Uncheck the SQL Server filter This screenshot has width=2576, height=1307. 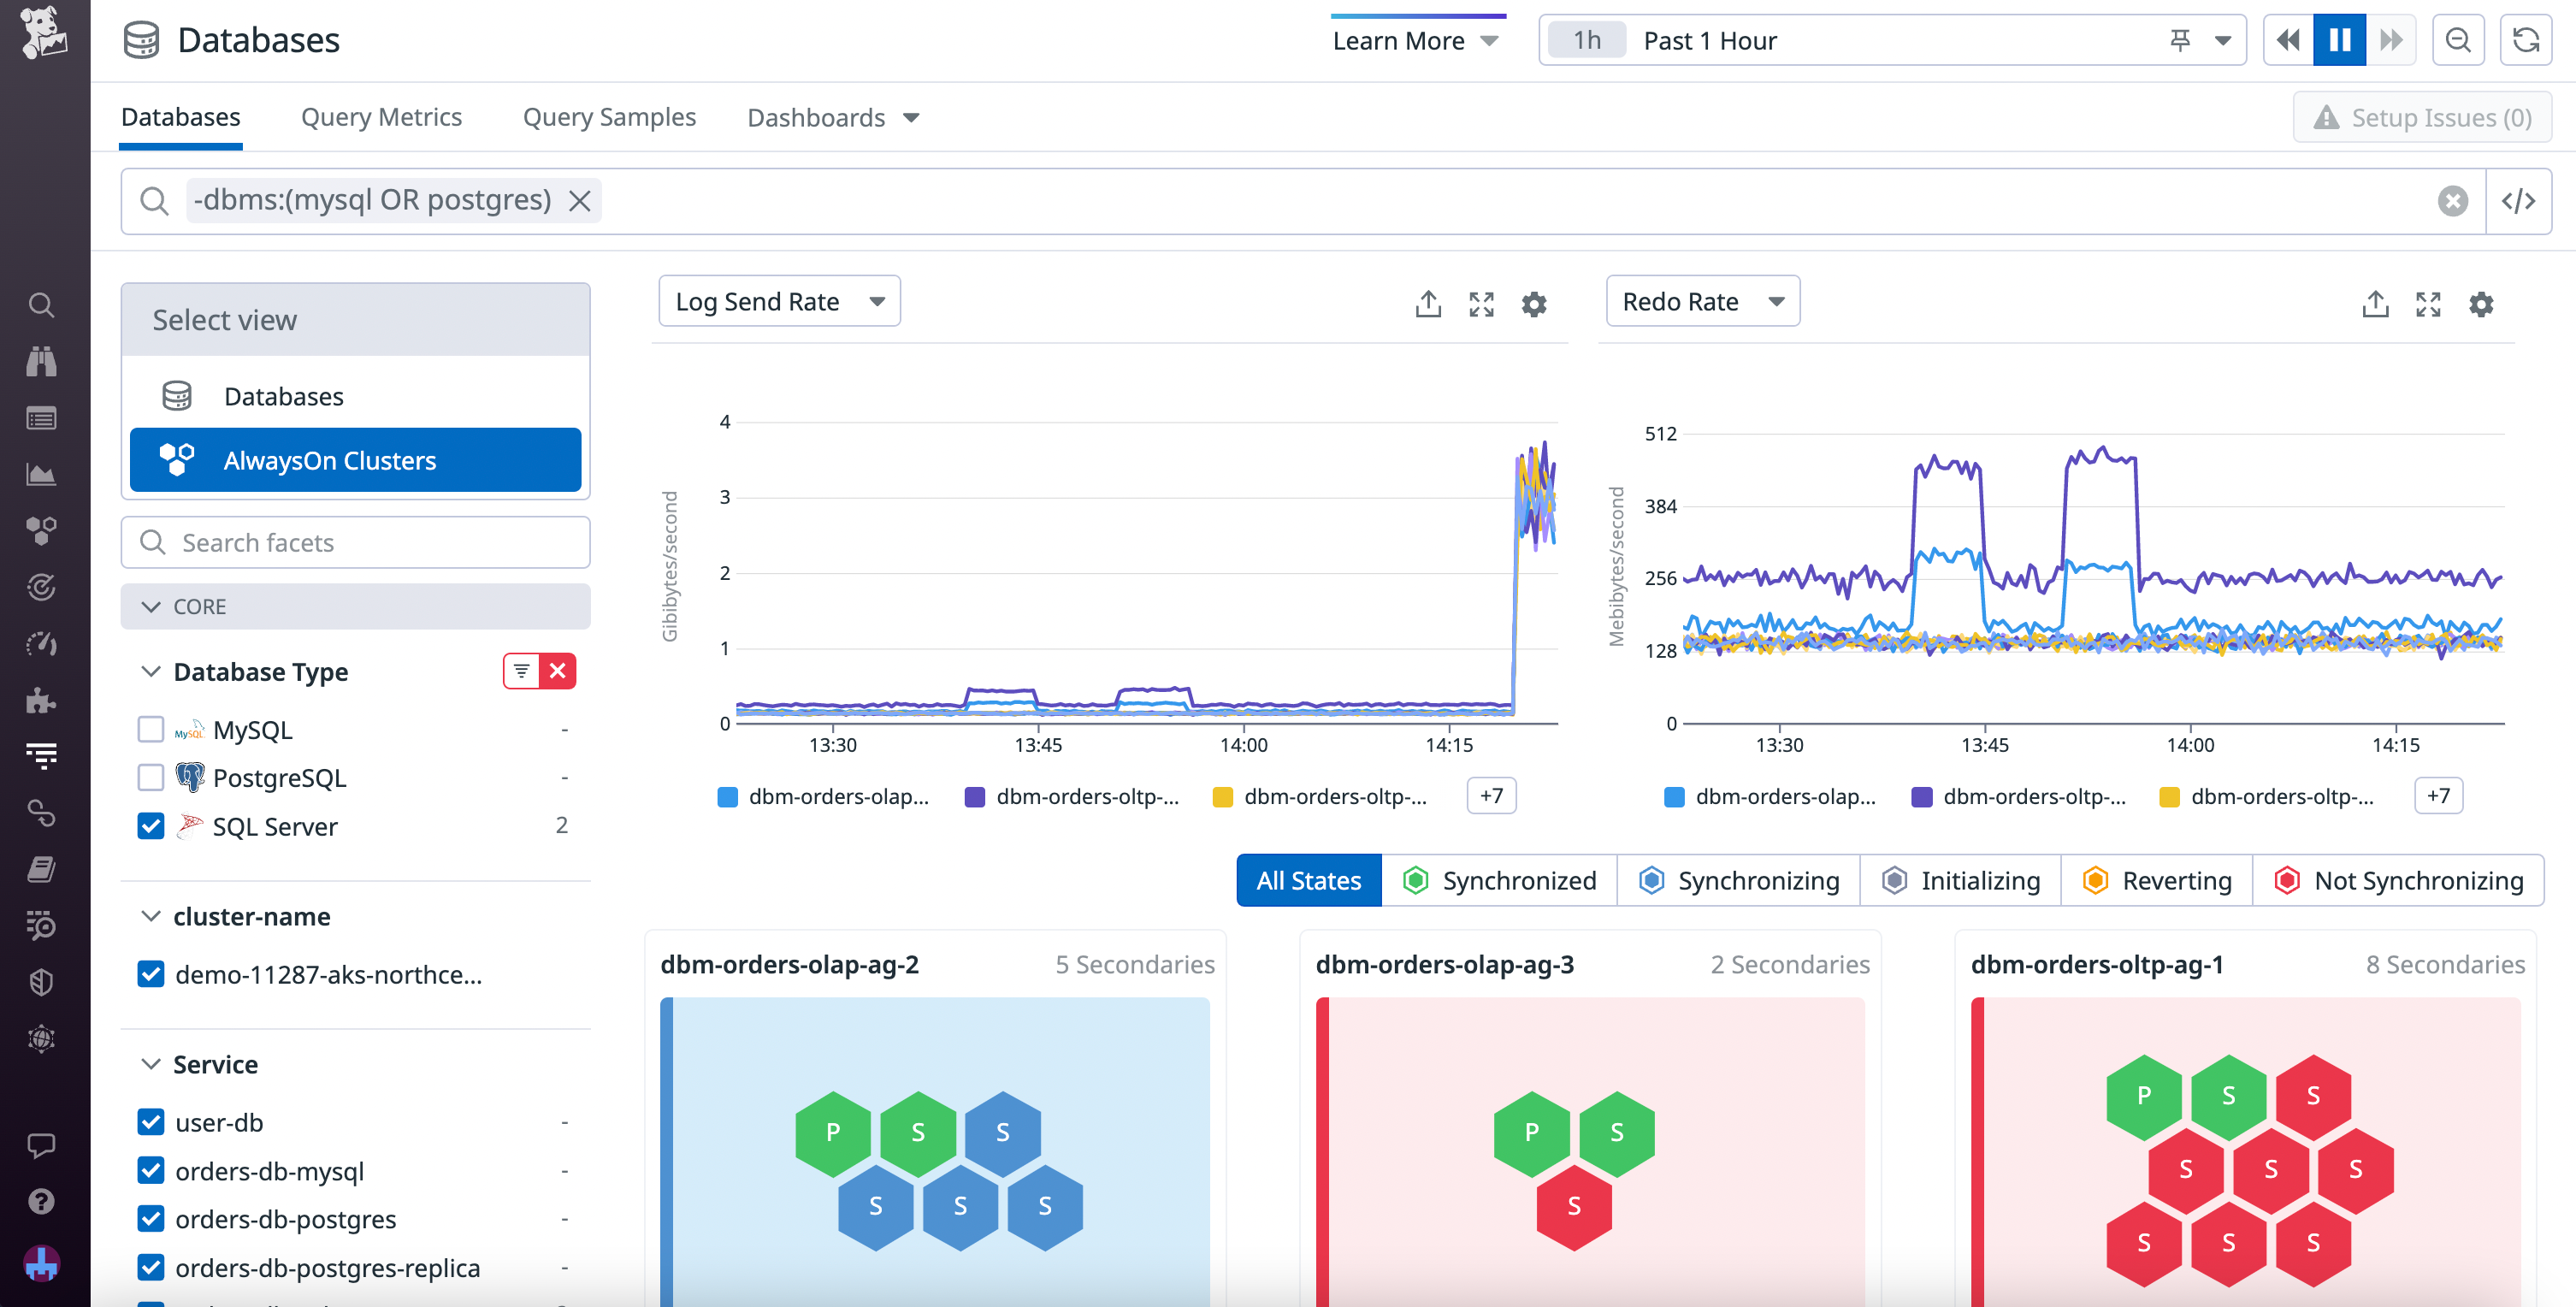[150, 826]
